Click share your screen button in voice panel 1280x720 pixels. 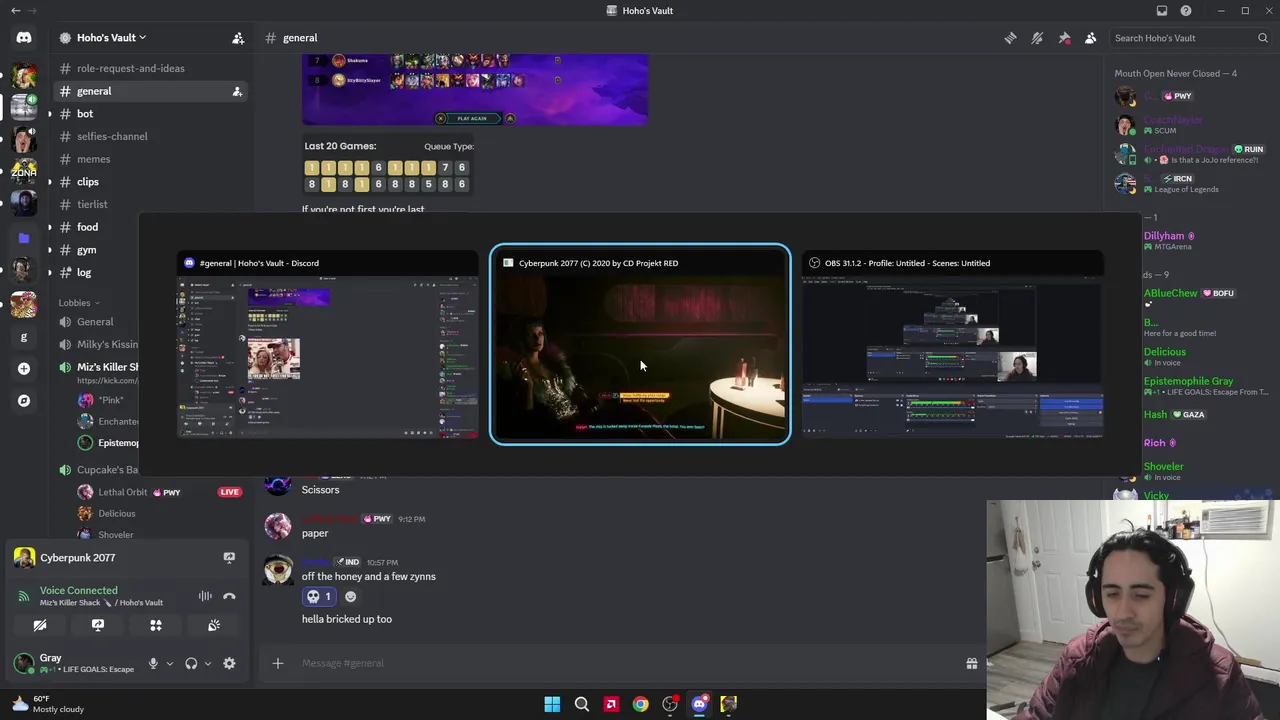pos(98,625)
